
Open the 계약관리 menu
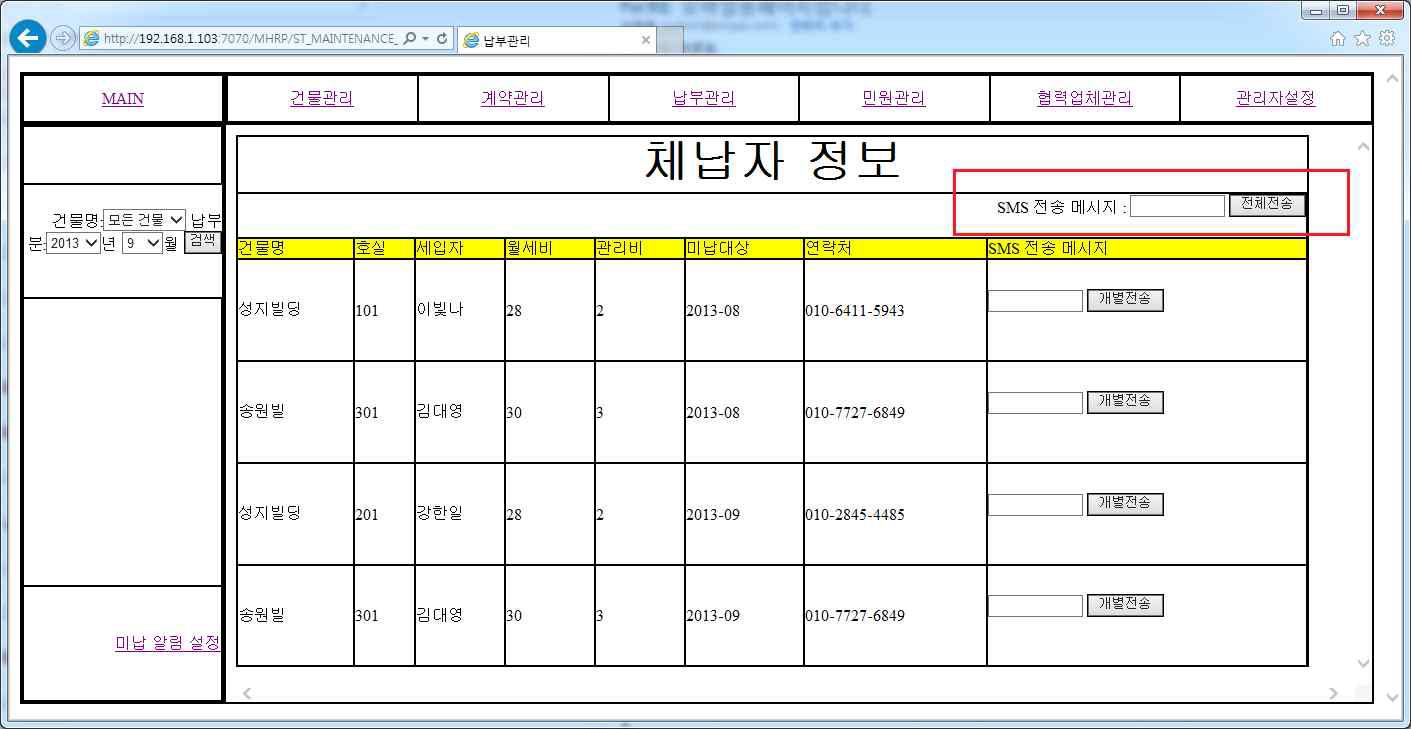512,98
